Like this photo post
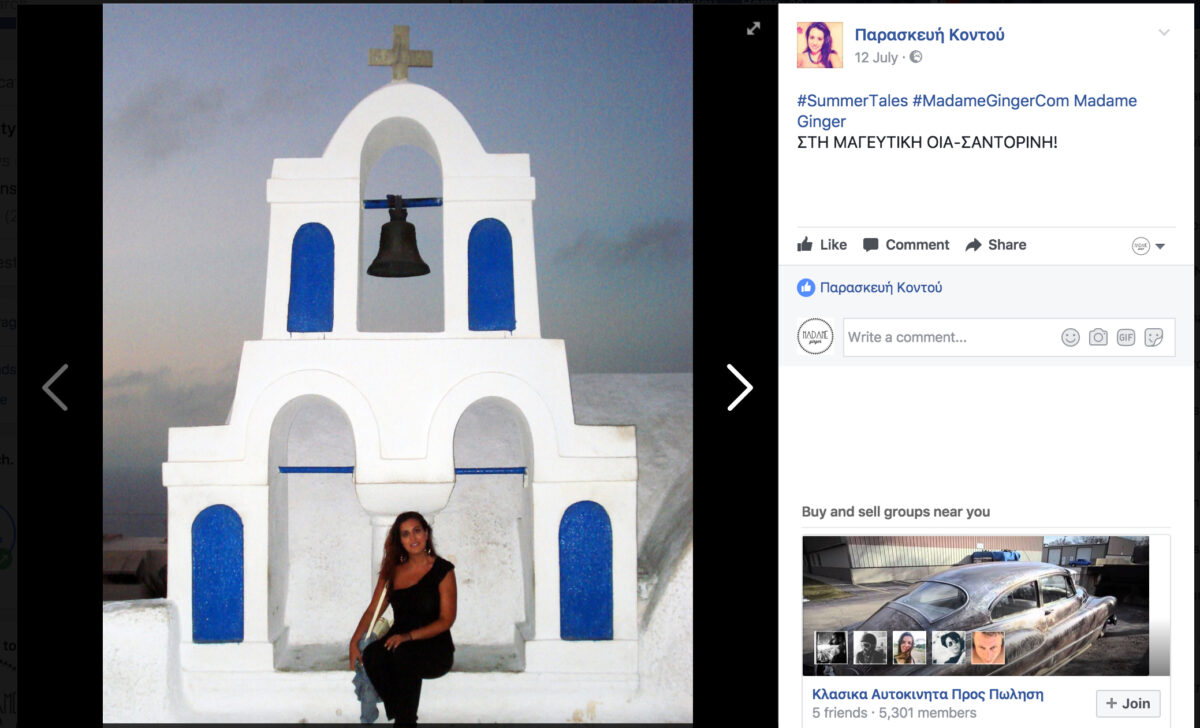 (822, 245)
